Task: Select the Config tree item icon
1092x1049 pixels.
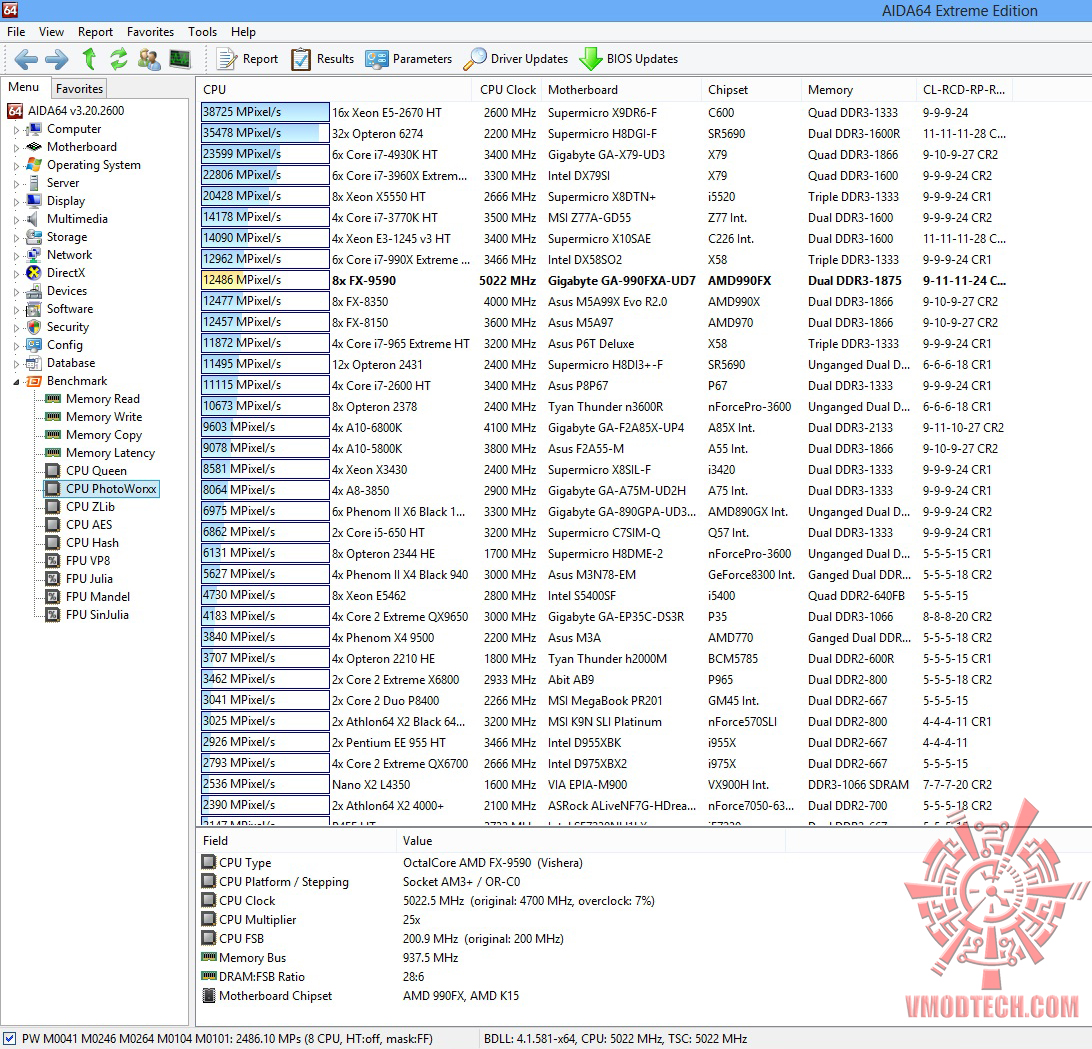Action: (33, 345)
